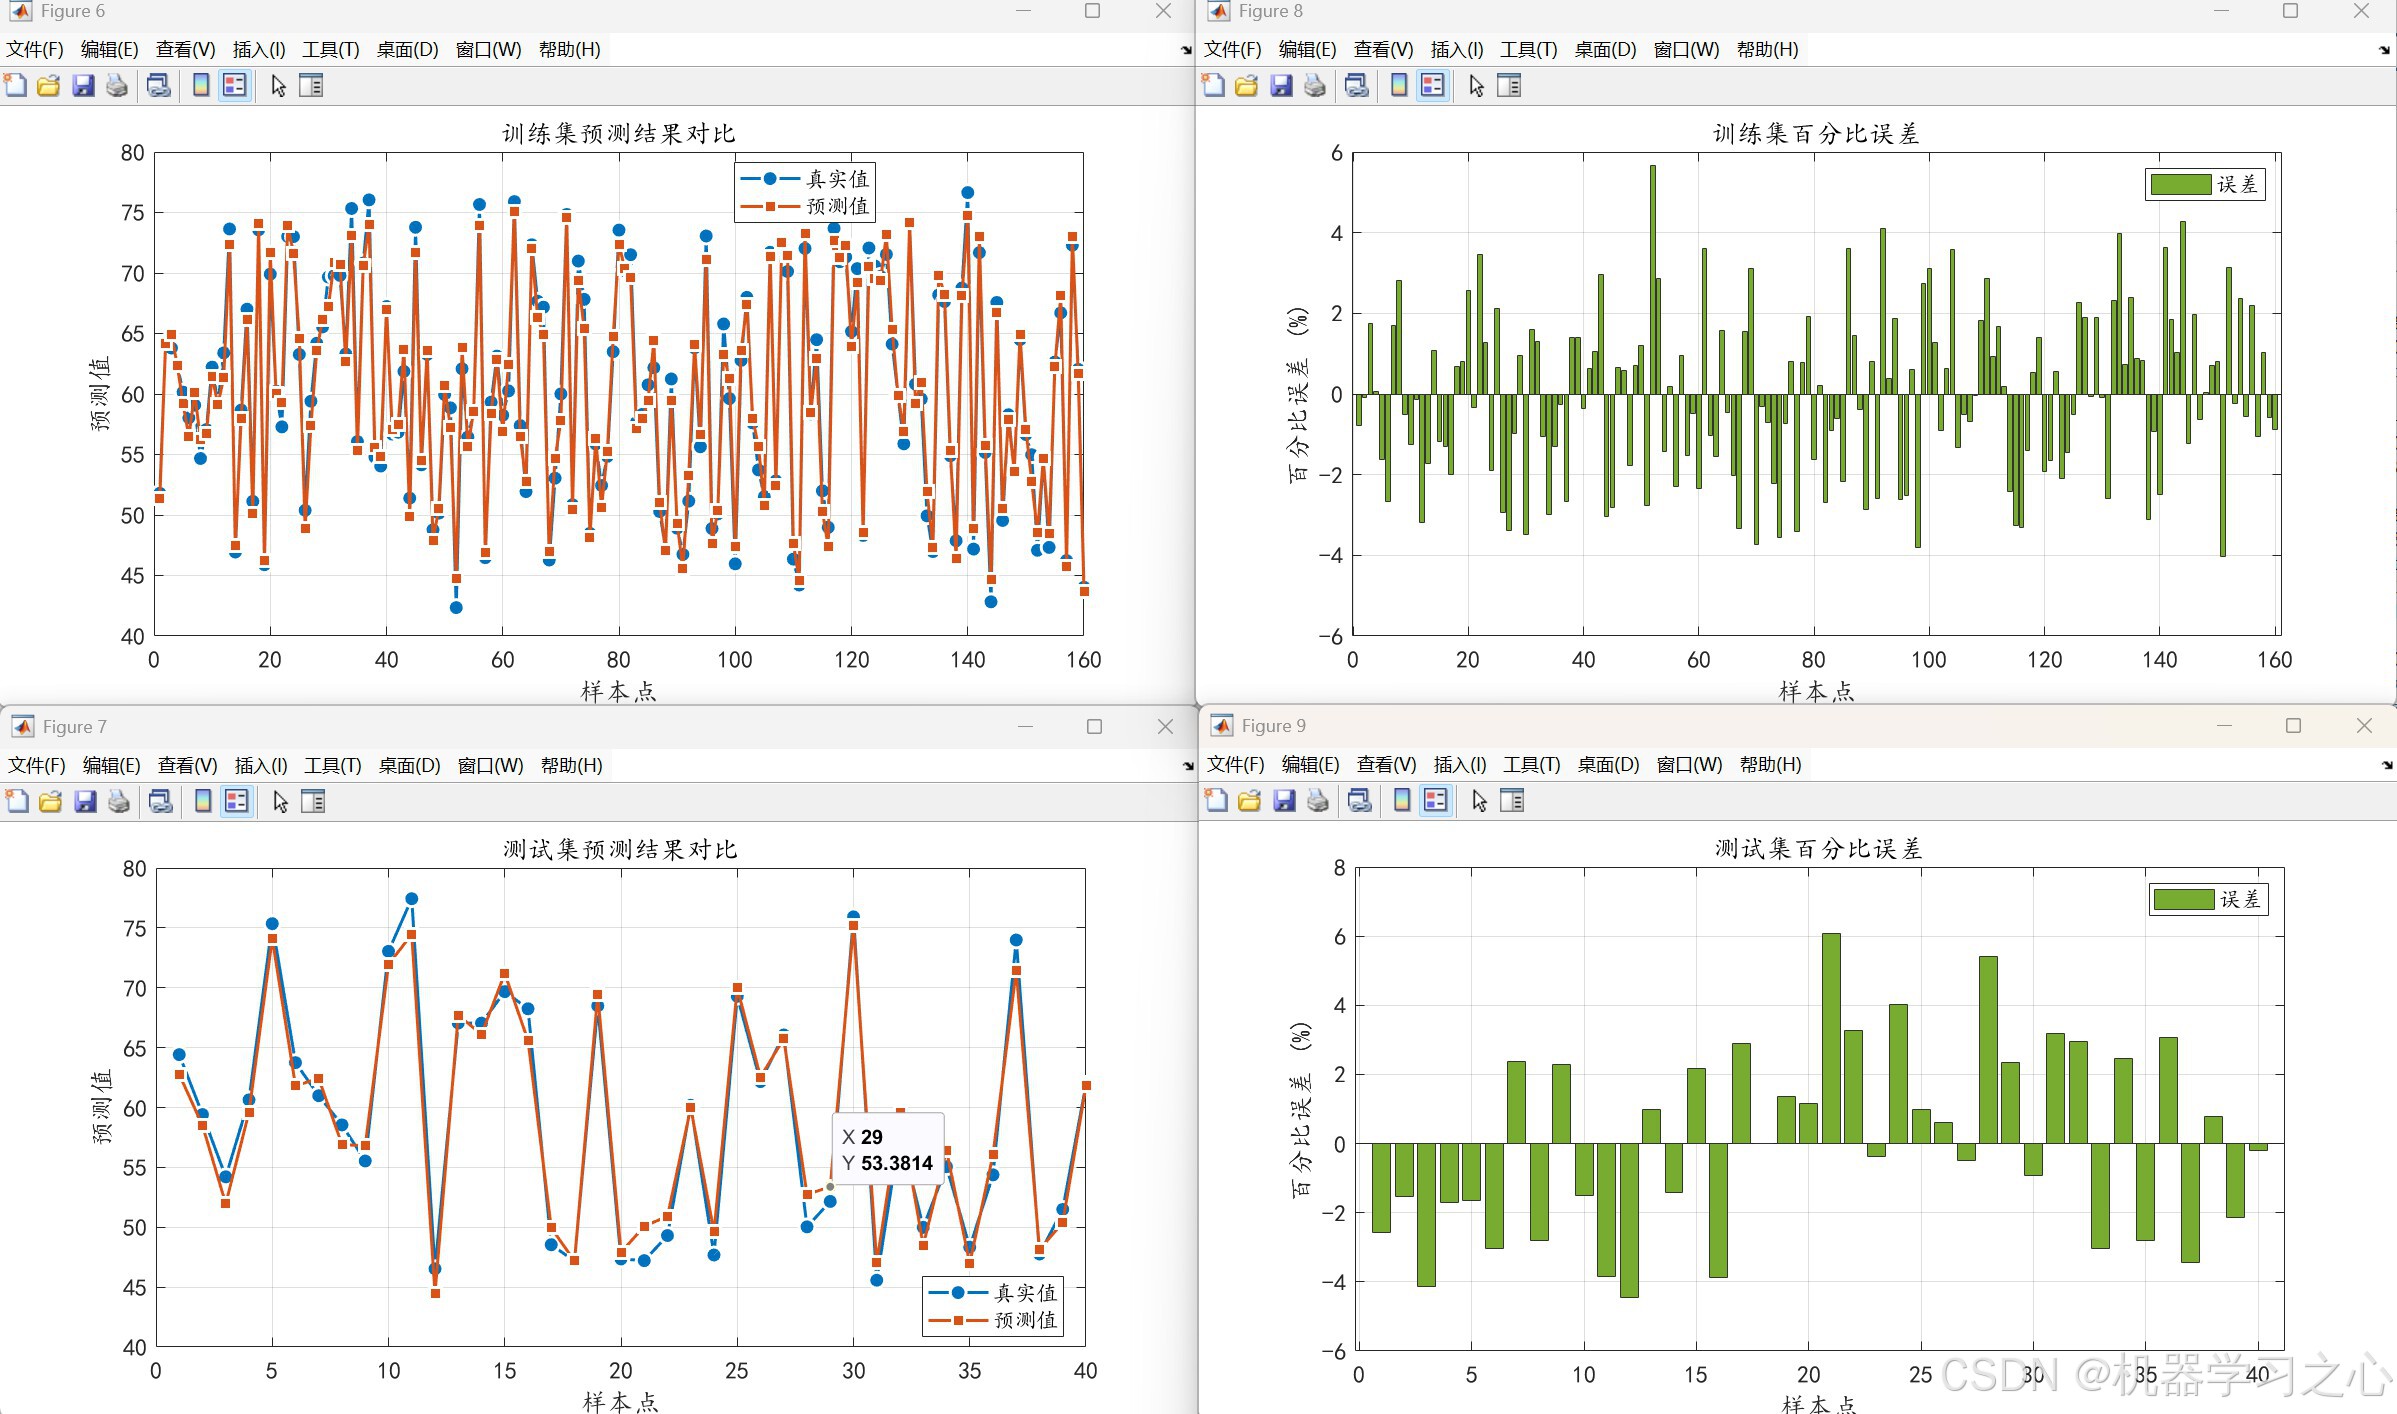Click Edit Plot arrow in Figure 7 toolbar

280,802
